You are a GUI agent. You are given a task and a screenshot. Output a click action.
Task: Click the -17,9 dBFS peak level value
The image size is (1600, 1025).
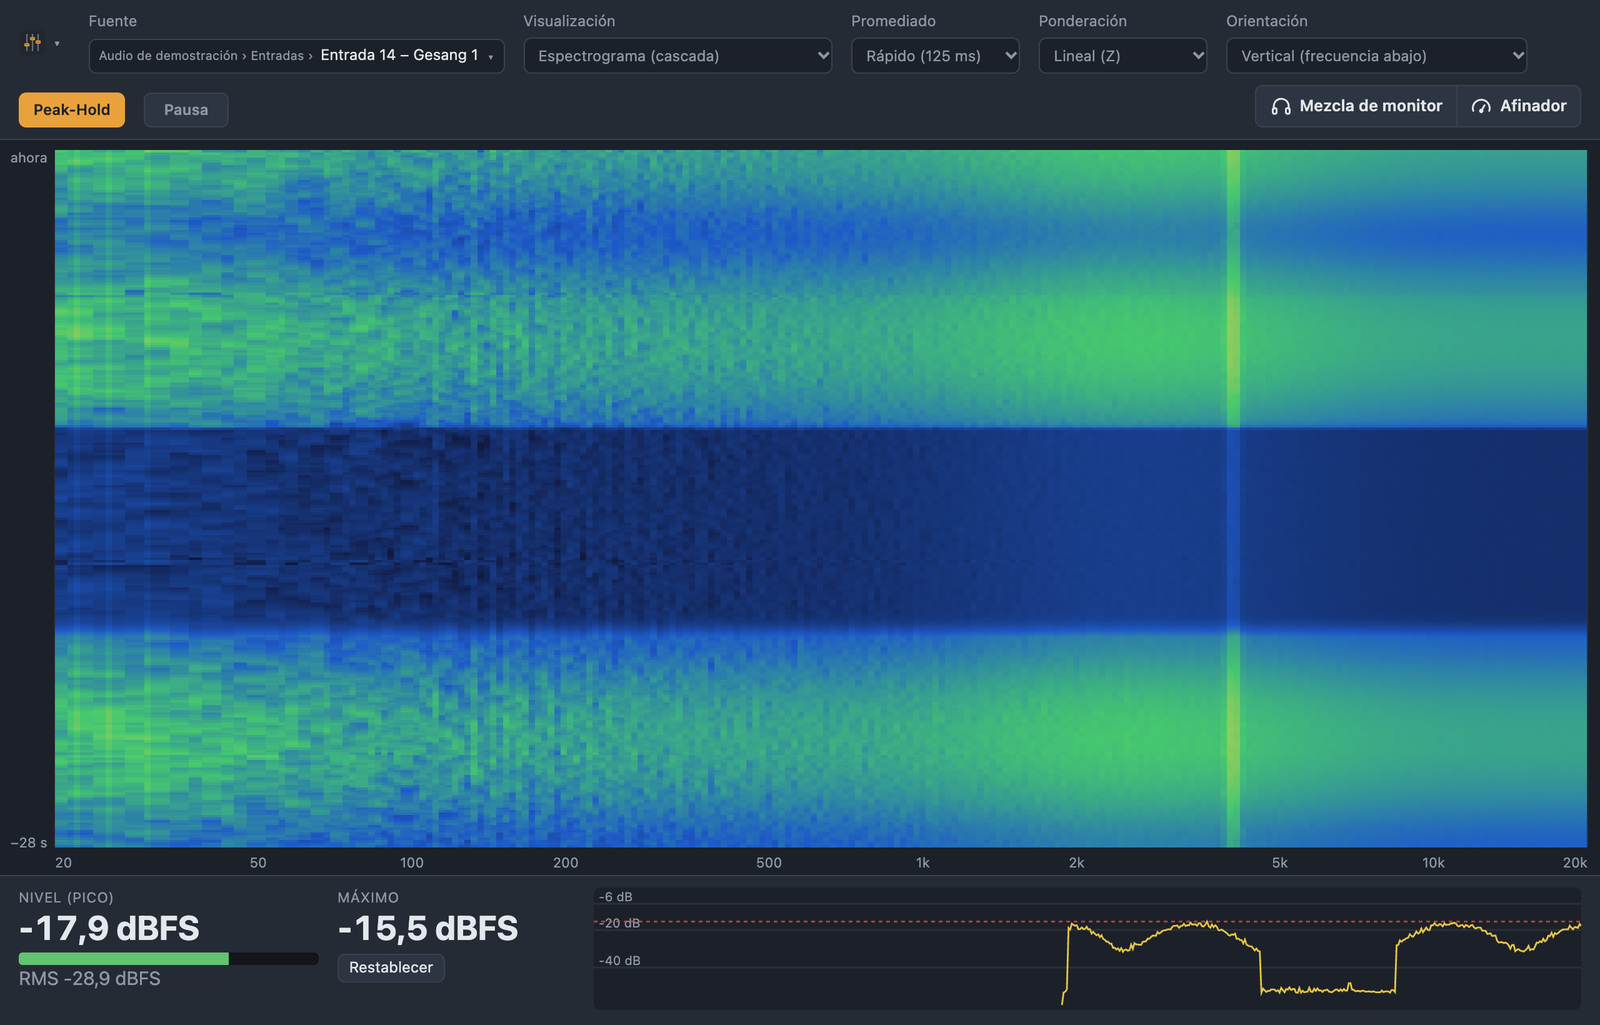pyautogui.click(x=109, y=928)
